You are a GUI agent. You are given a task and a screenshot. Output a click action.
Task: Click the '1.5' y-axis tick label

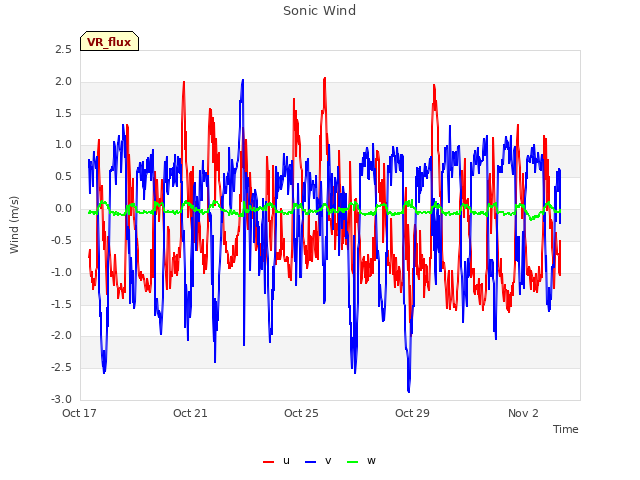click(x=63, y=113)
